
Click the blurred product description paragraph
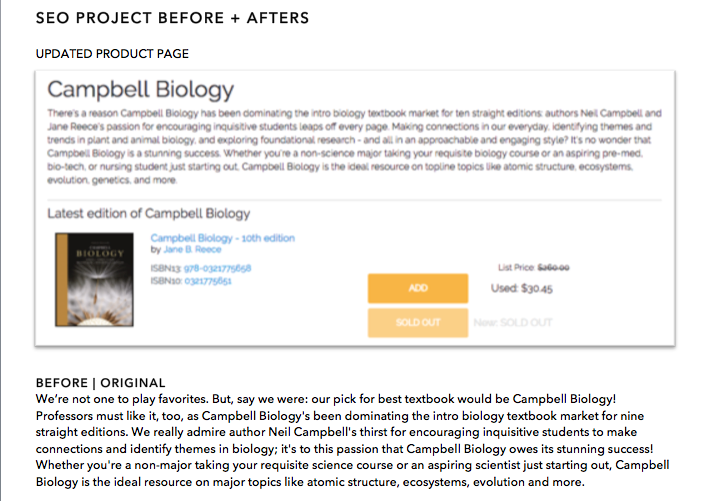[354, 148]
